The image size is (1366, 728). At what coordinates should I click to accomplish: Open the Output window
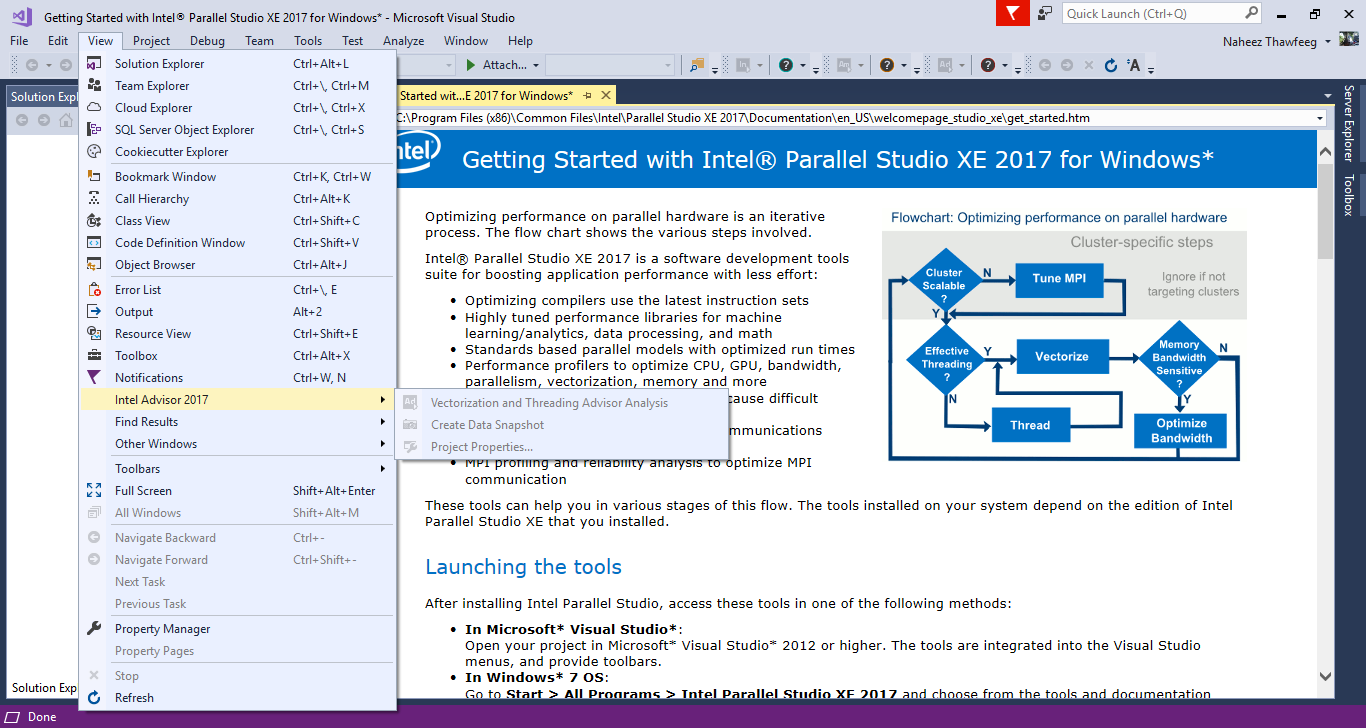[x=237, y=312]
